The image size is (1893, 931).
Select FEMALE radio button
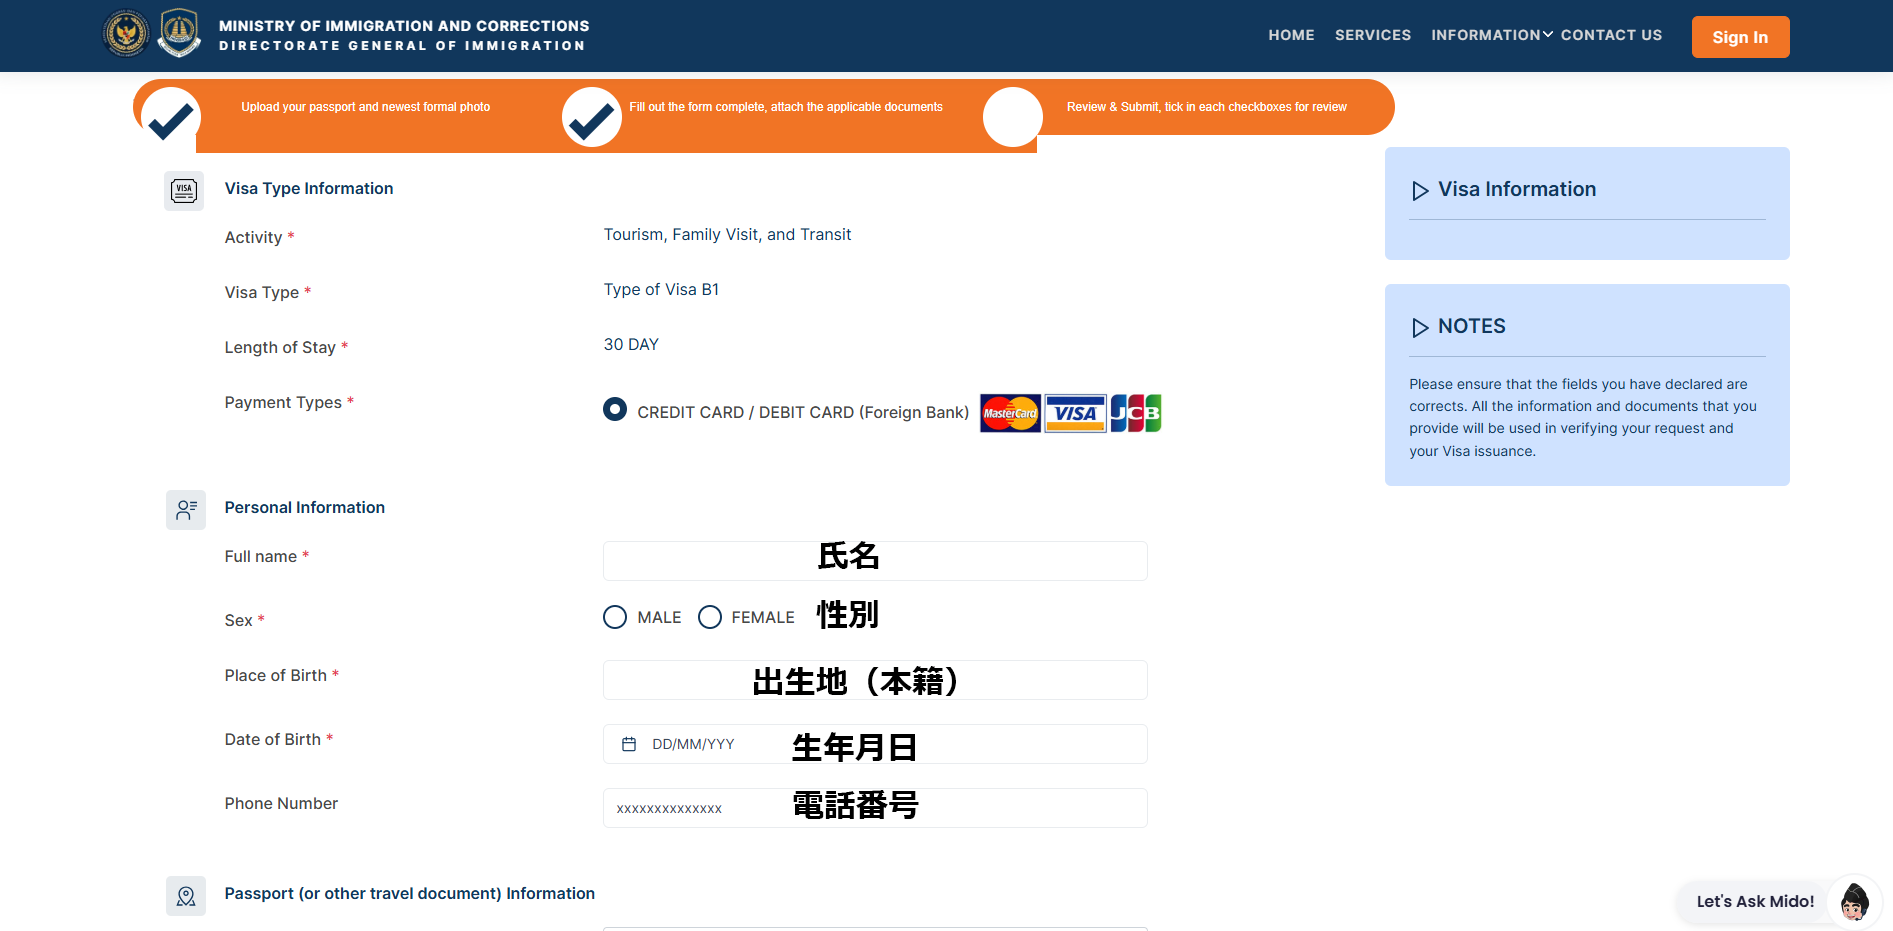710,617
